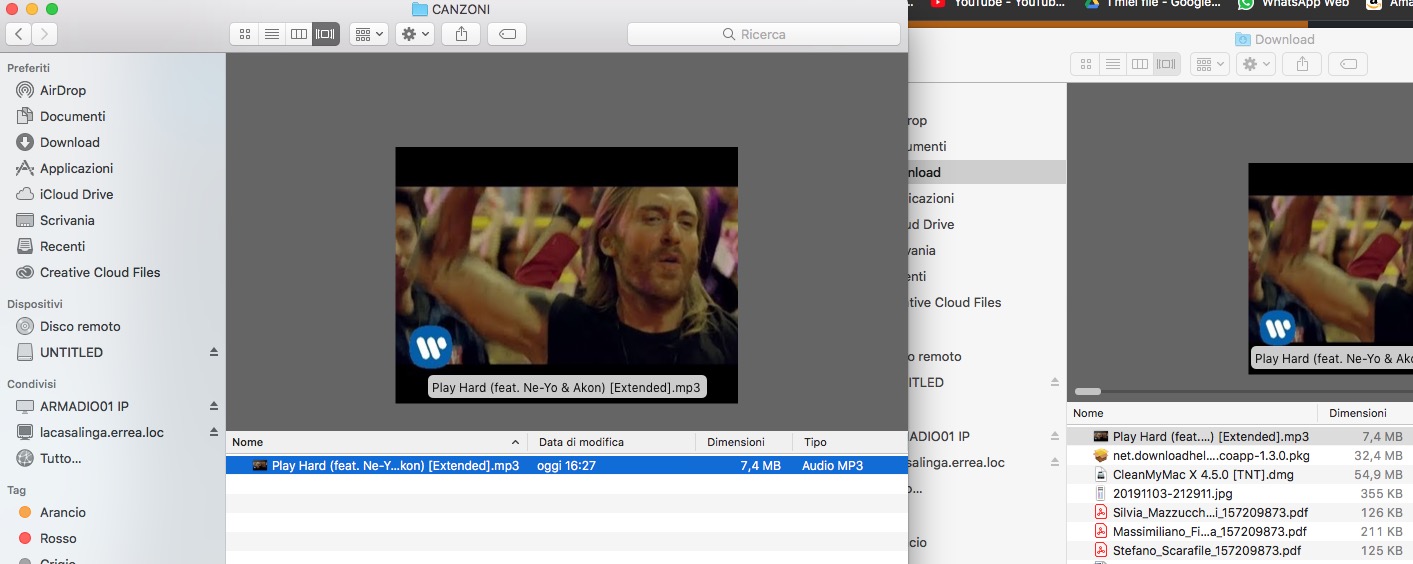This screenshot has height=564, width=1413.
Task: Eject lacasalinga.errea.loc shared server
Action: [213, 433]
